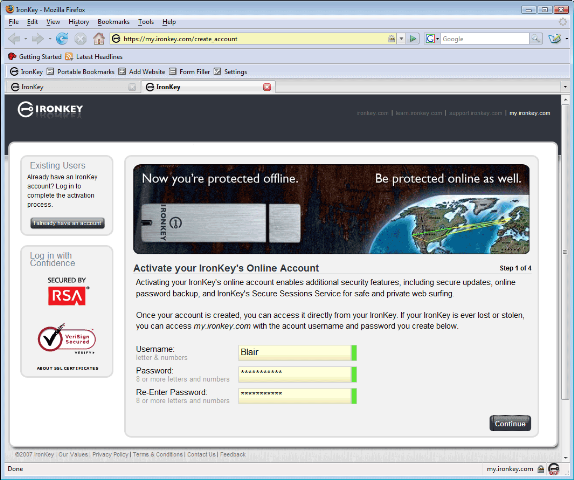Open the Feedback footer link
Screen dimensions: 574x480
pyautogui.click(x=233, y=454)
